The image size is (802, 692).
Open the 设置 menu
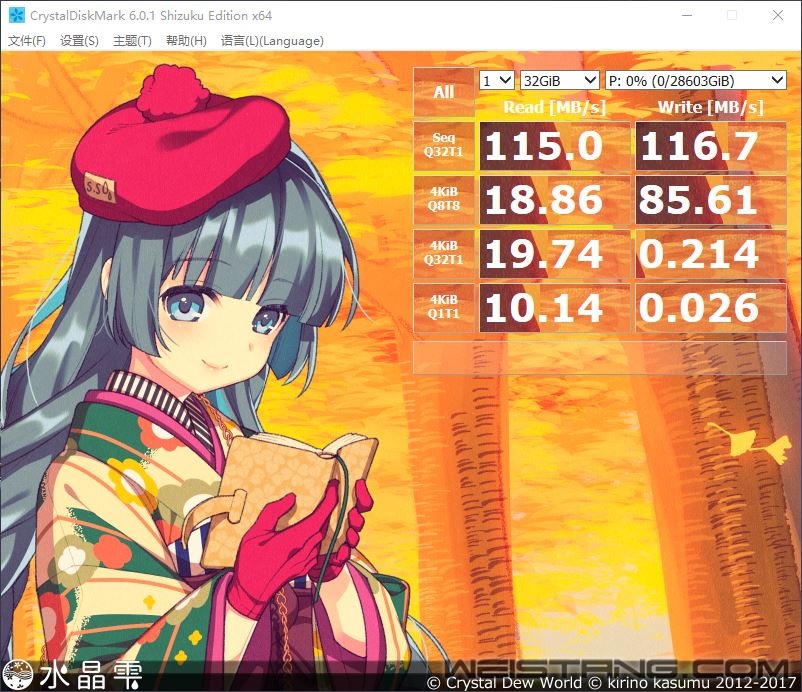click(76, 41)
